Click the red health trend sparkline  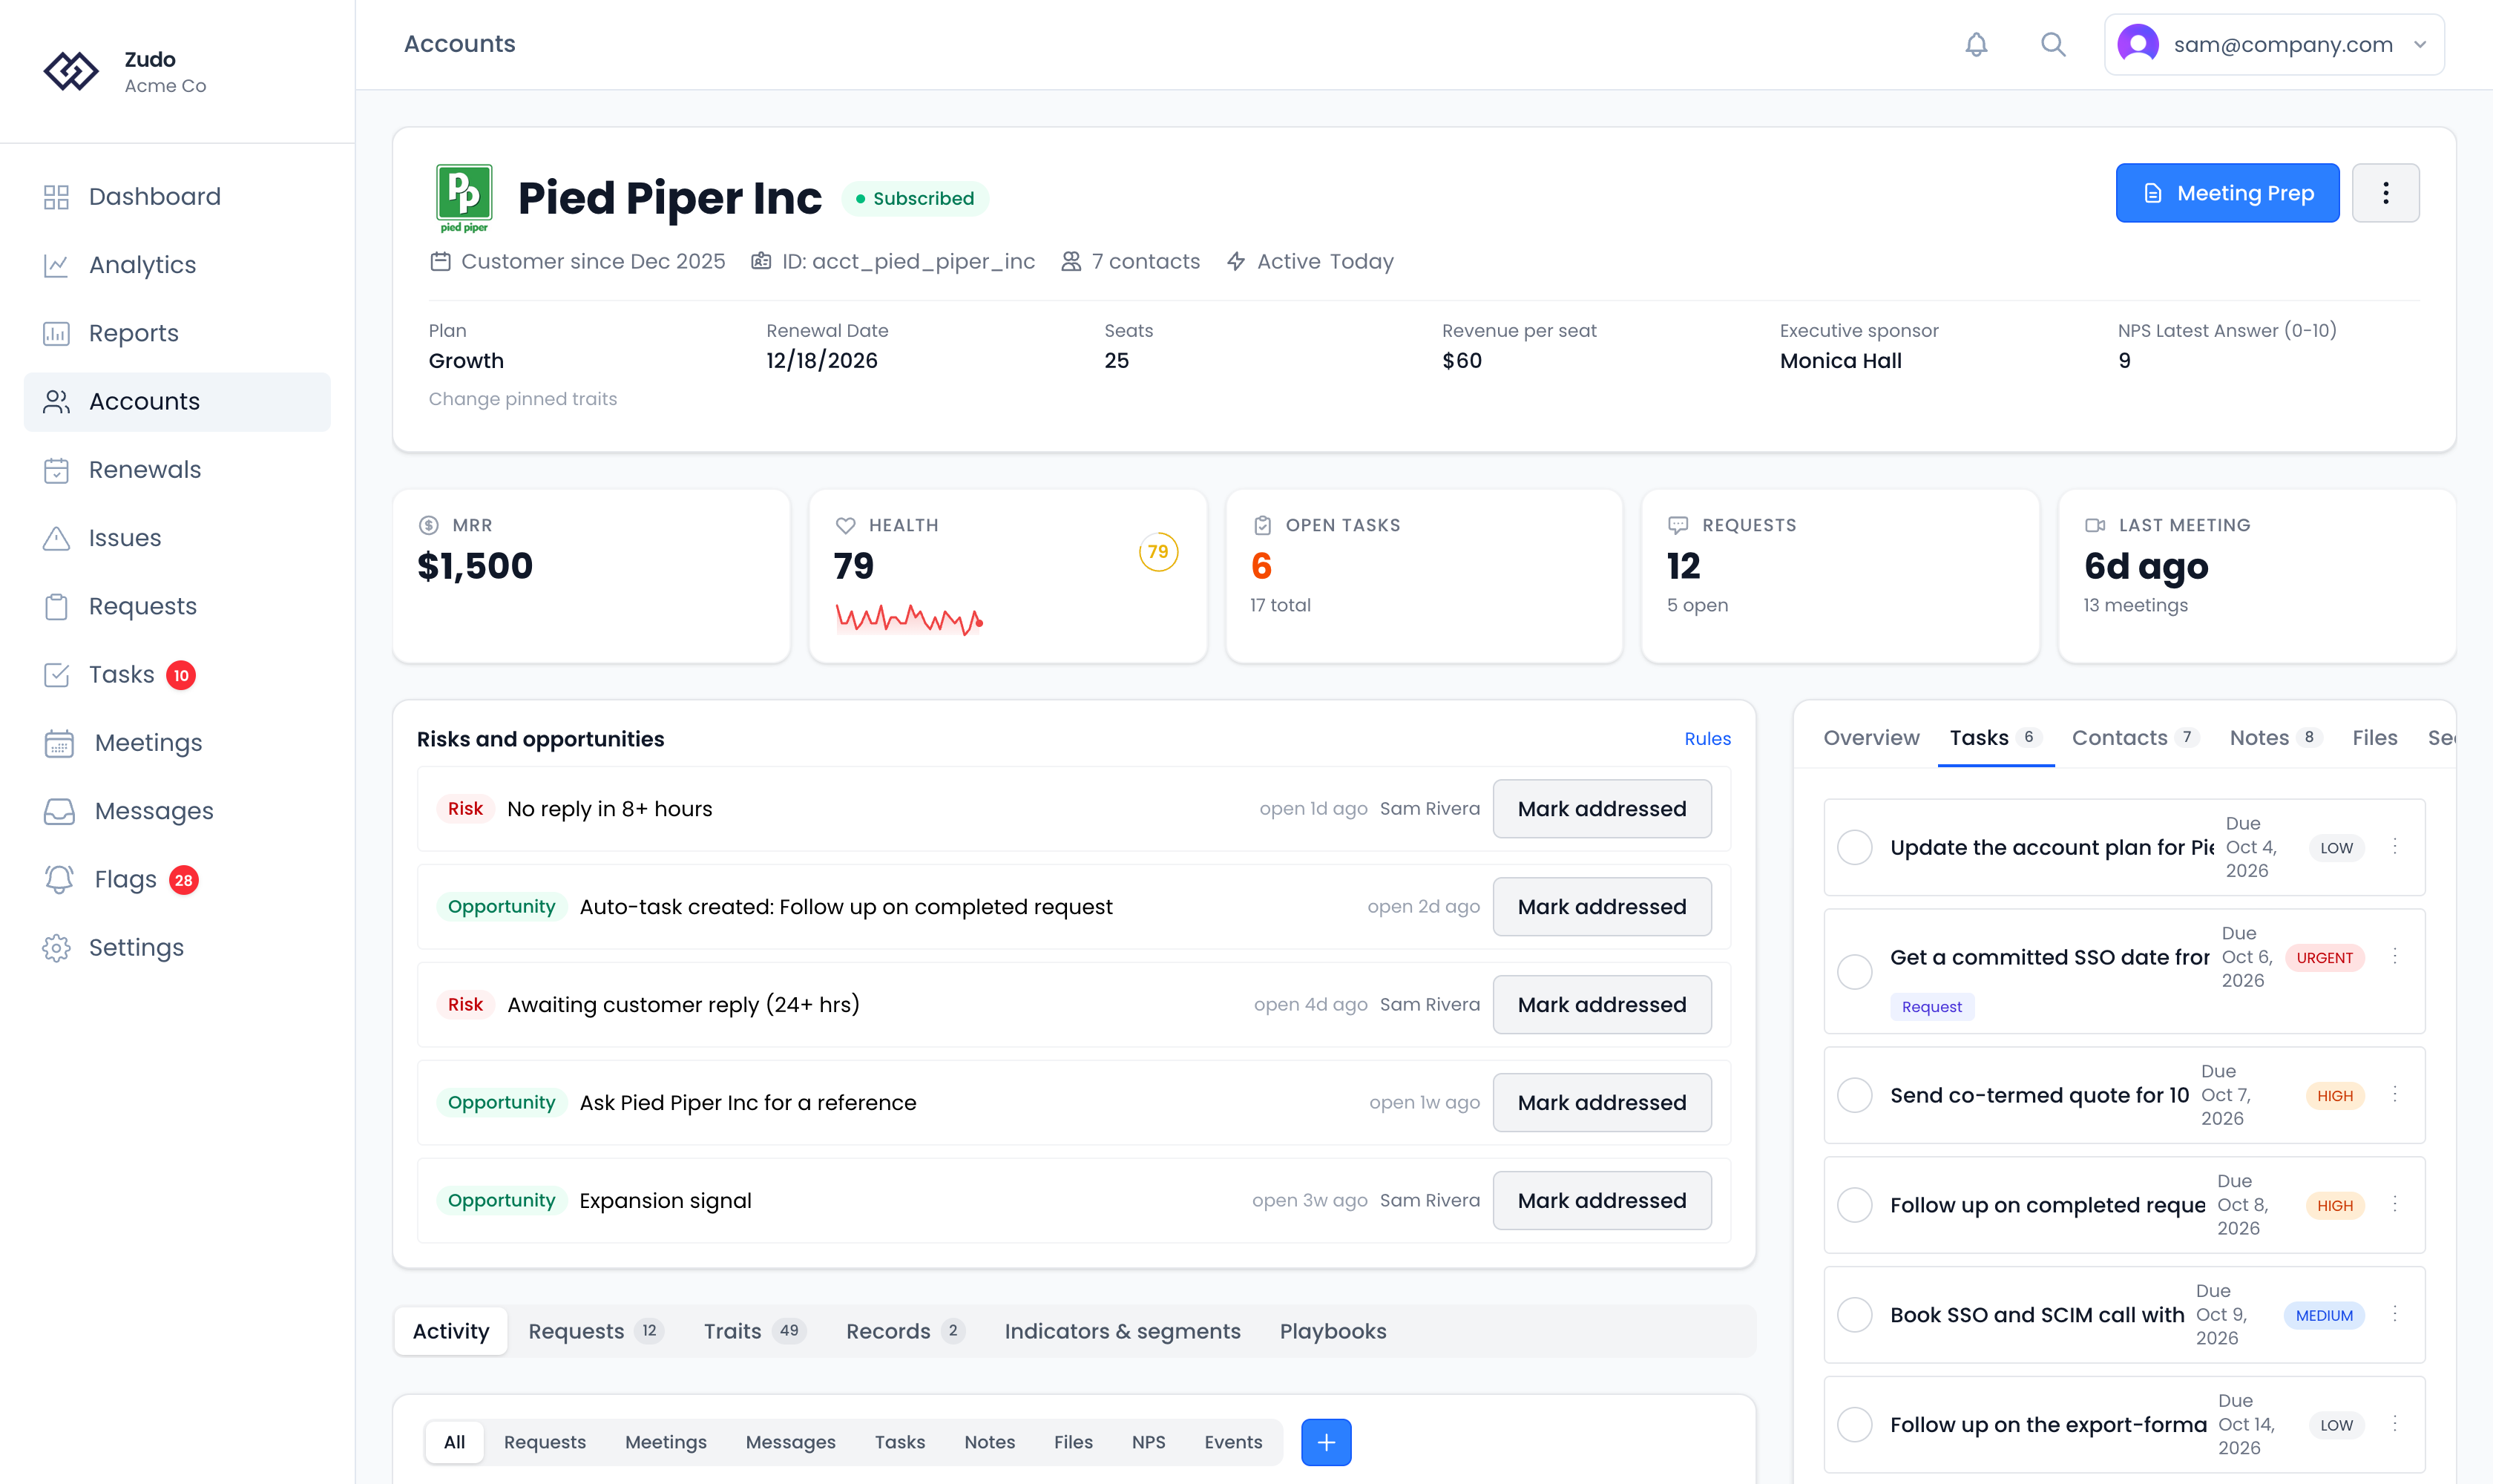(x=910, y=619)
